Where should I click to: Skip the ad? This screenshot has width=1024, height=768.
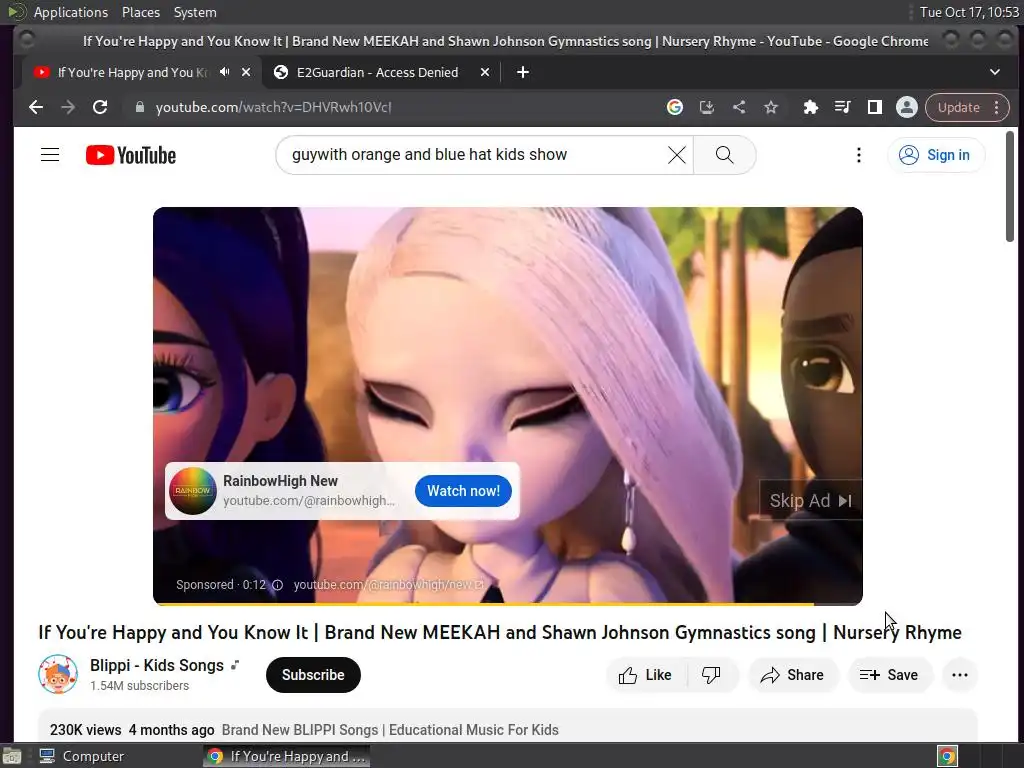[x=810, y=500]
